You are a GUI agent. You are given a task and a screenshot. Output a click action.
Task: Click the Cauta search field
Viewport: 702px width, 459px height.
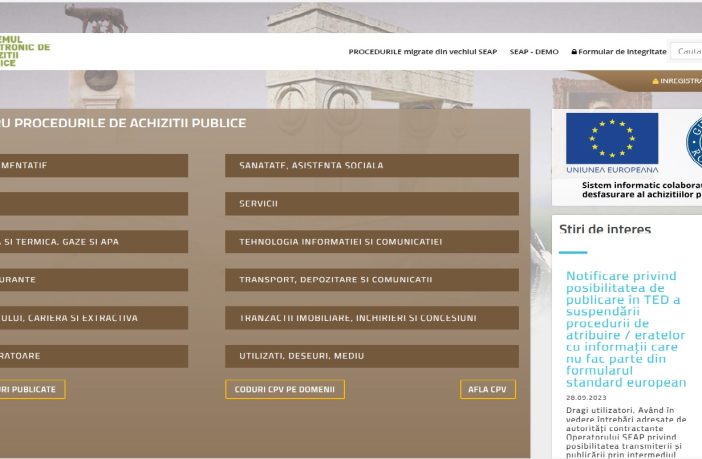(x=688, y=52)
